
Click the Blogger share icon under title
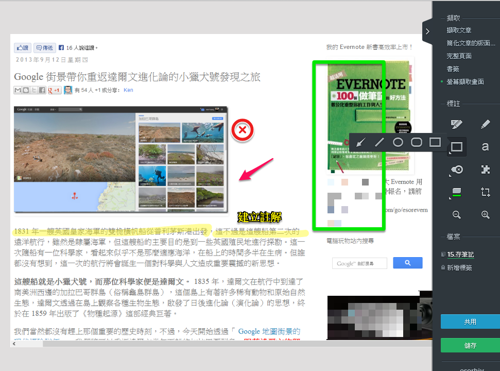tap(26, 90)
